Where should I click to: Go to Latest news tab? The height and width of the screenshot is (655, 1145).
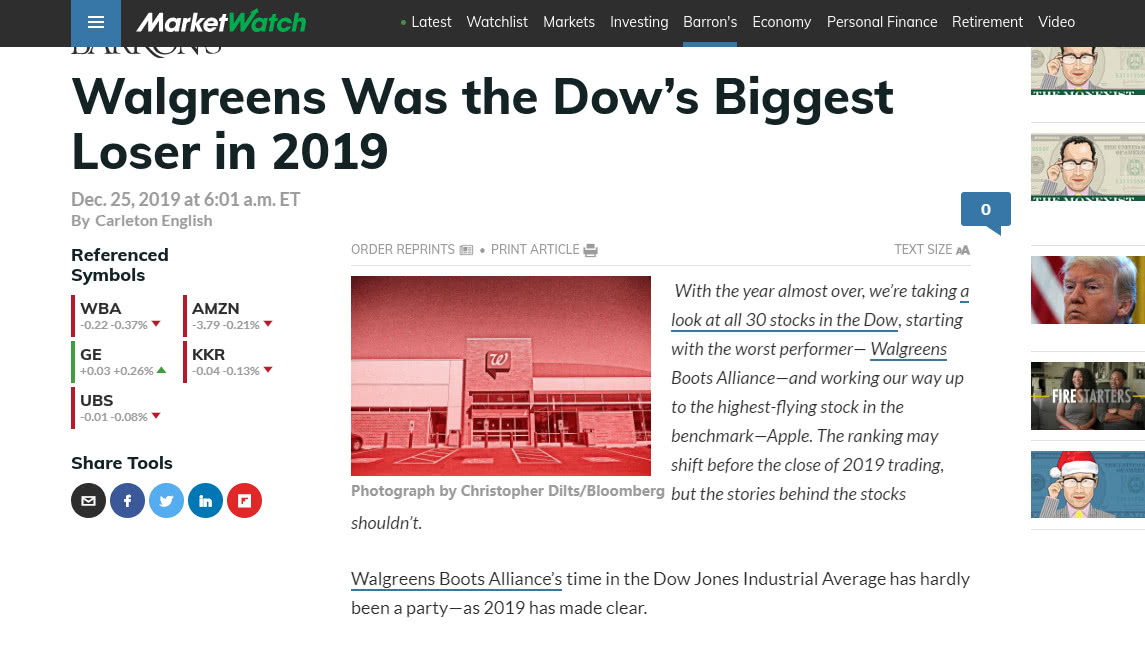431,22
